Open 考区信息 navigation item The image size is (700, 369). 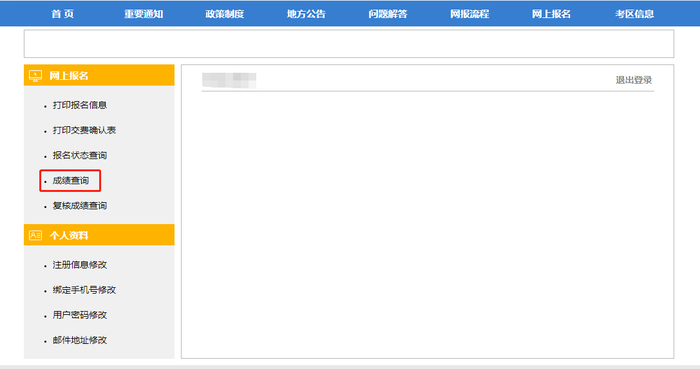click(634, 14)
